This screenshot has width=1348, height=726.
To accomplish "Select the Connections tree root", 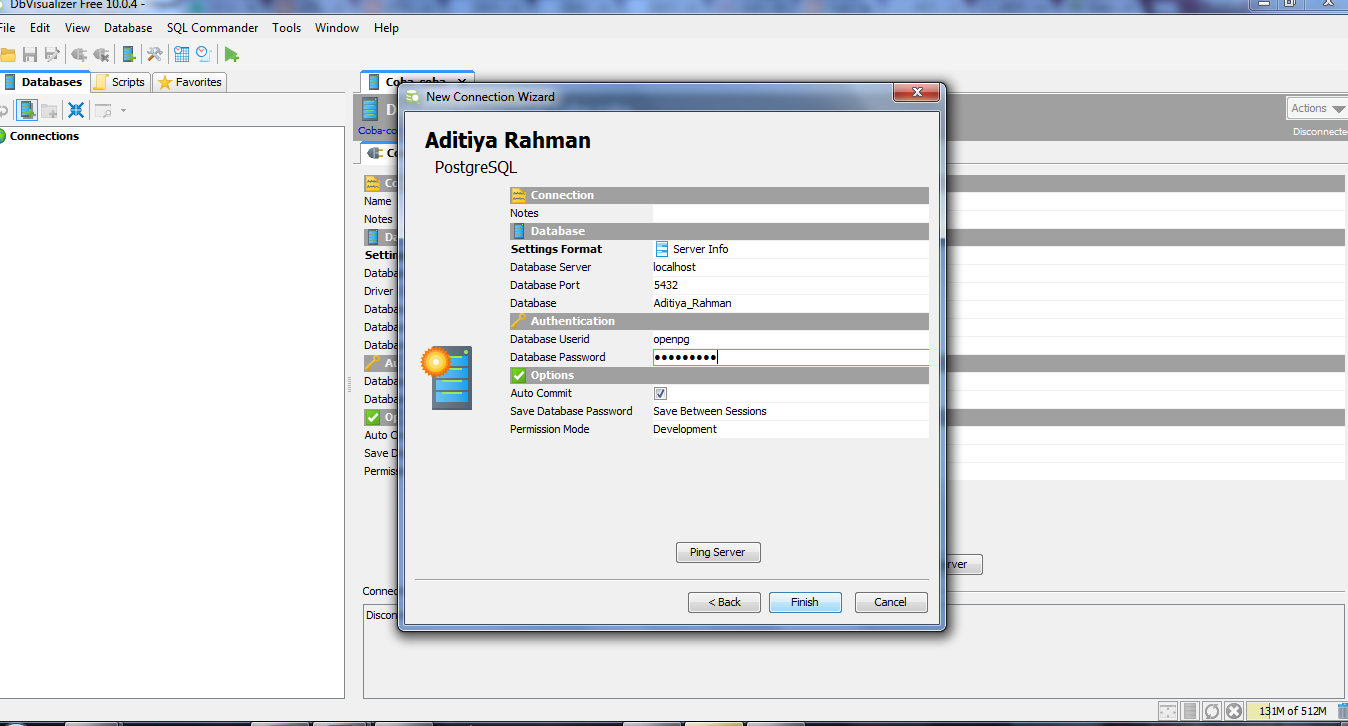I will click(x=44, y=136).
